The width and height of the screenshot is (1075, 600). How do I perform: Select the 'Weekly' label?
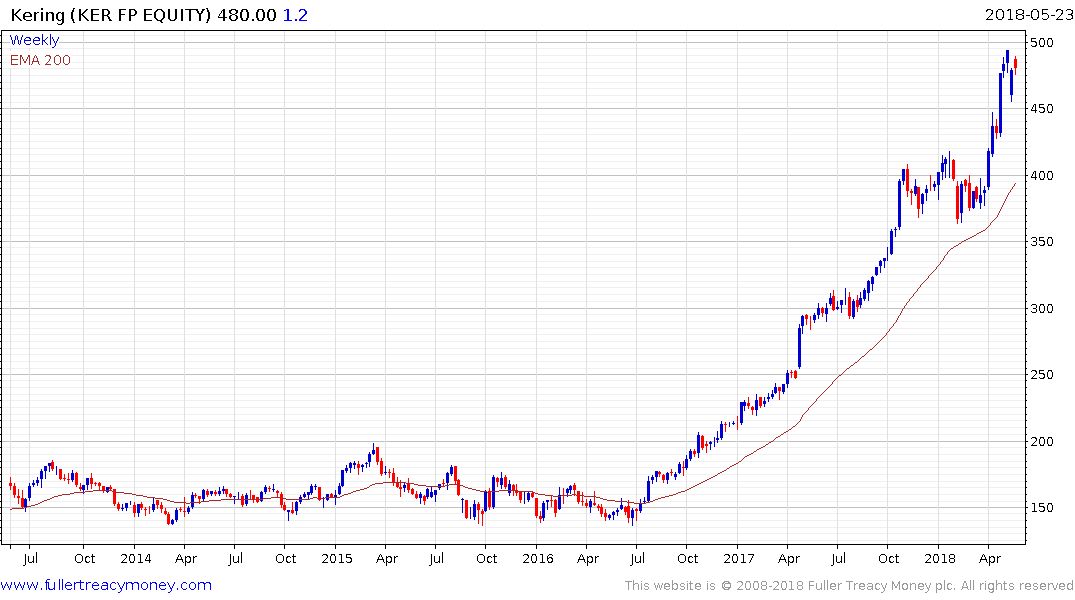(x=34, y=40)
